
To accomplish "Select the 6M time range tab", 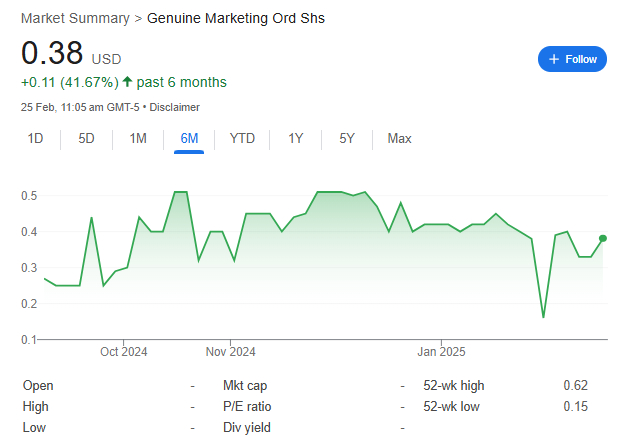I will (189, 139).
